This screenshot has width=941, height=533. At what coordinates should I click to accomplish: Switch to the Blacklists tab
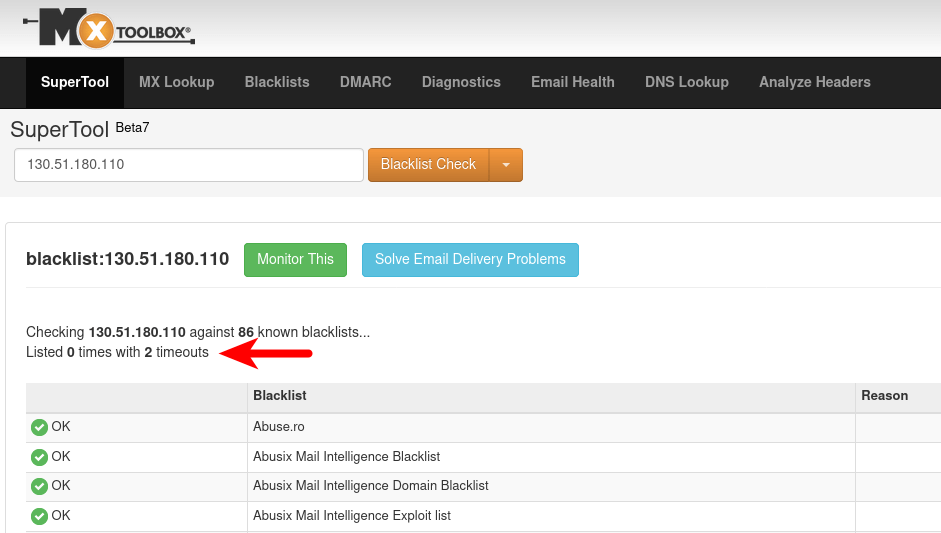277,82
